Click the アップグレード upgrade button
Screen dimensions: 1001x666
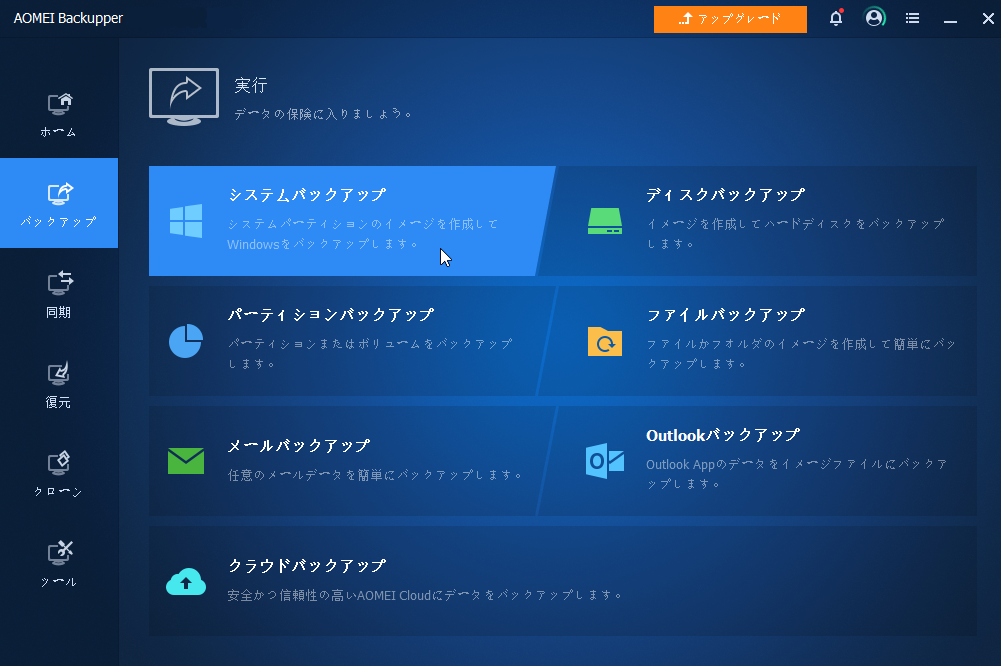[x=730, y=19]
